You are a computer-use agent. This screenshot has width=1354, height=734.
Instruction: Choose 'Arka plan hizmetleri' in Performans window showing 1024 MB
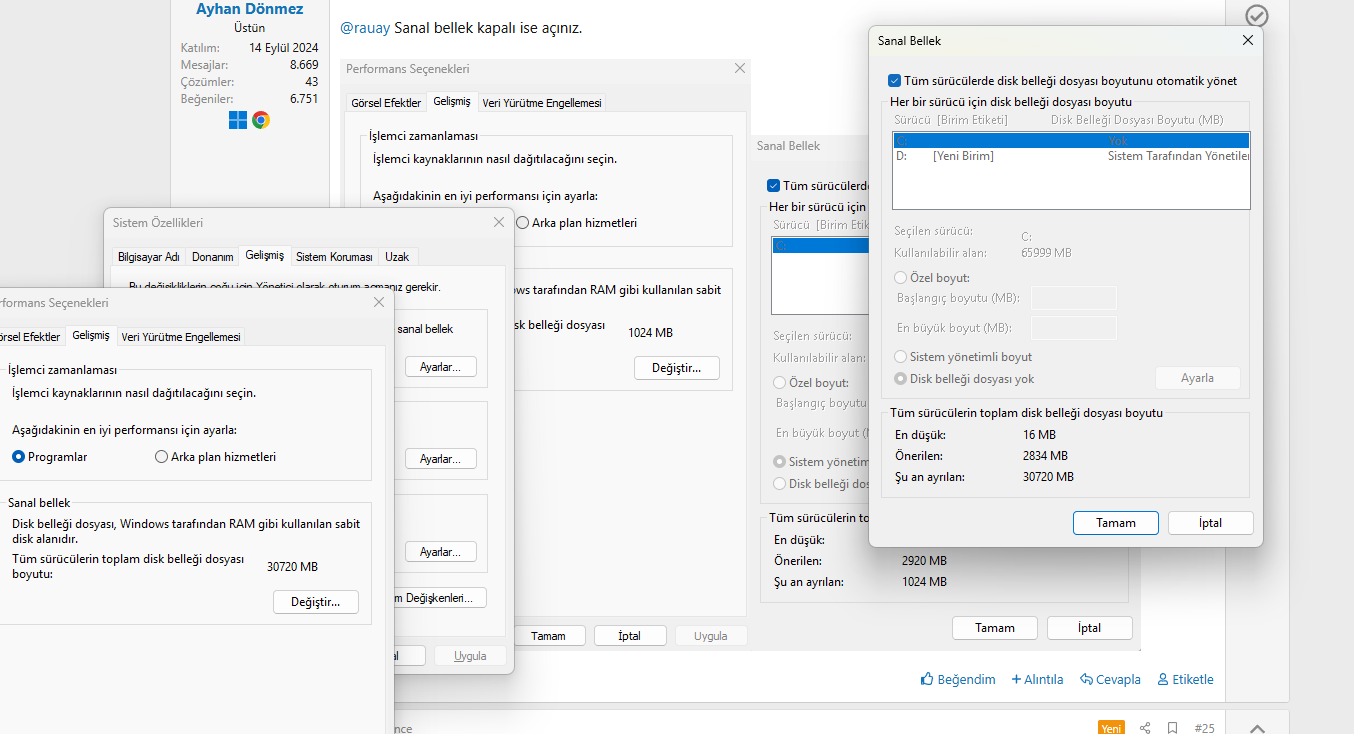click(522, 223)
